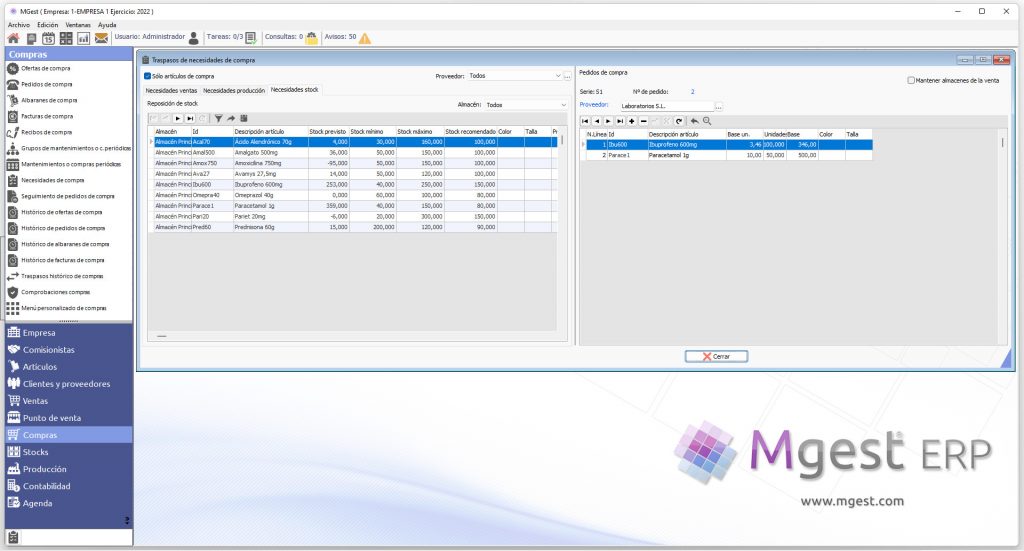This screenshot has height=551, width=1024.
Task: Open Stocks module in bottom navigation
Action: (69, 452)
